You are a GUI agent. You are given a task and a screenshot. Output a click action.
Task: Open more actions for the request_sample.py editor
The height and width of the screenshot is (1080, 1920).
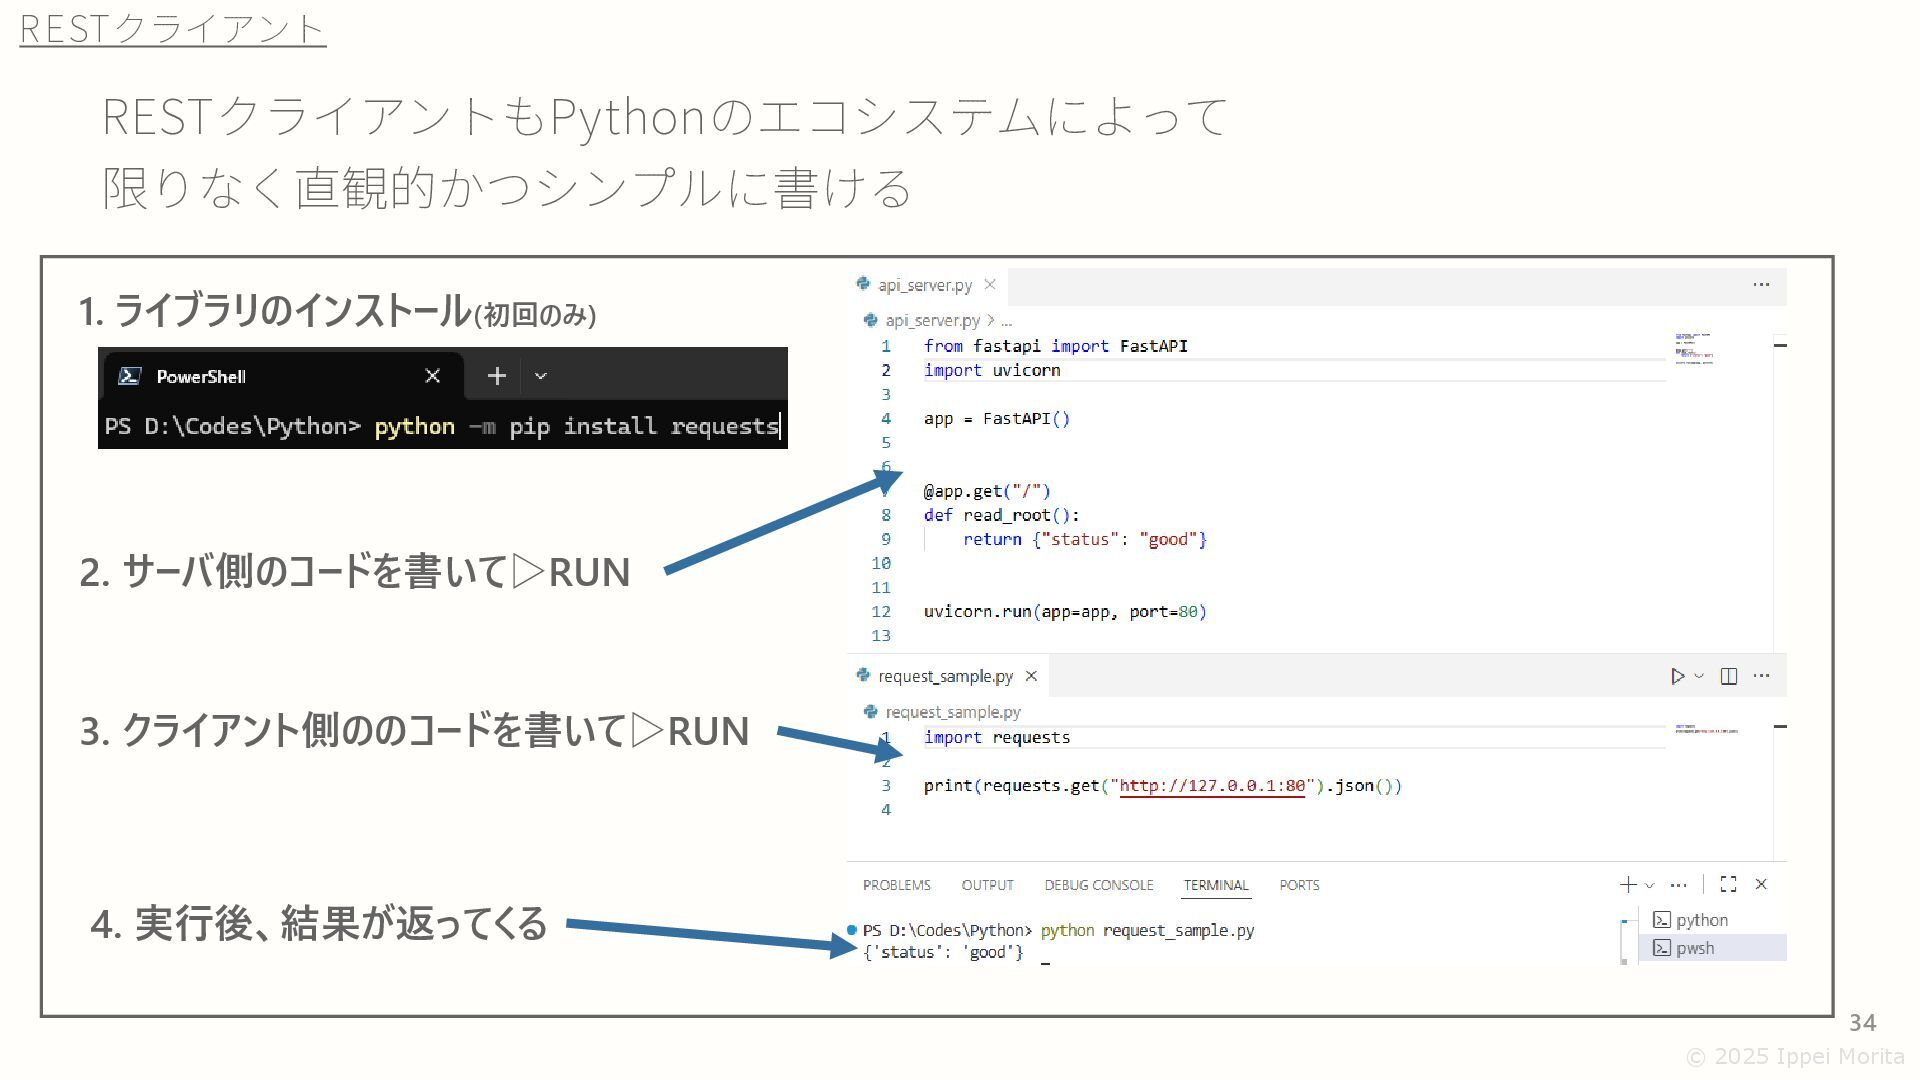(1761, 677)
